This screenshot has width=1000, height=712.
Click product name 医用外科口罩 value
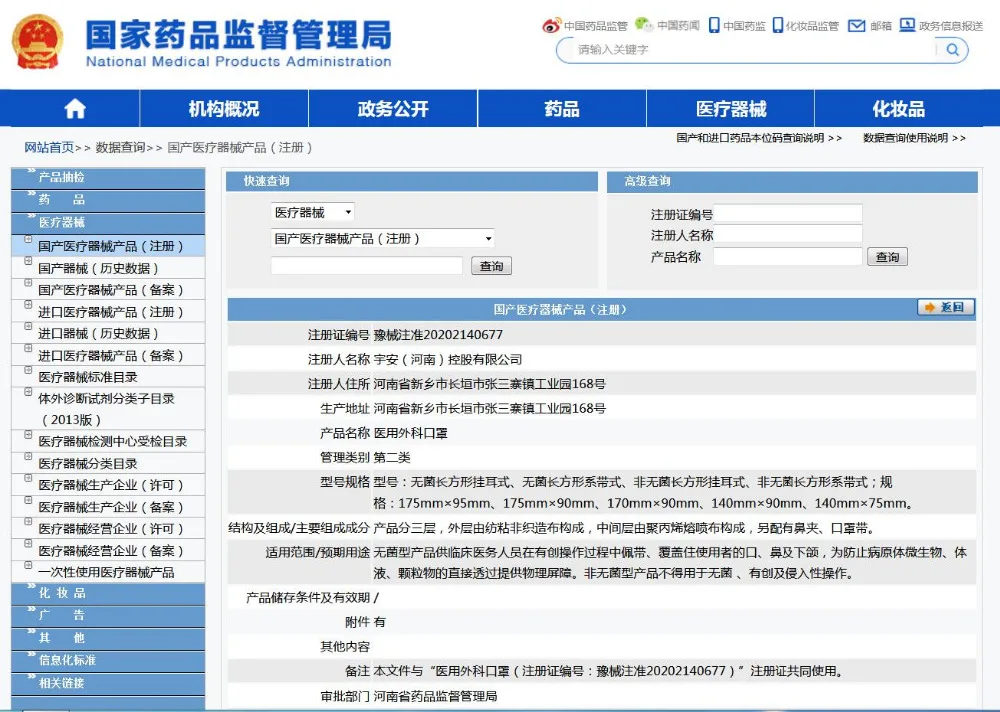tap(411, 433)
